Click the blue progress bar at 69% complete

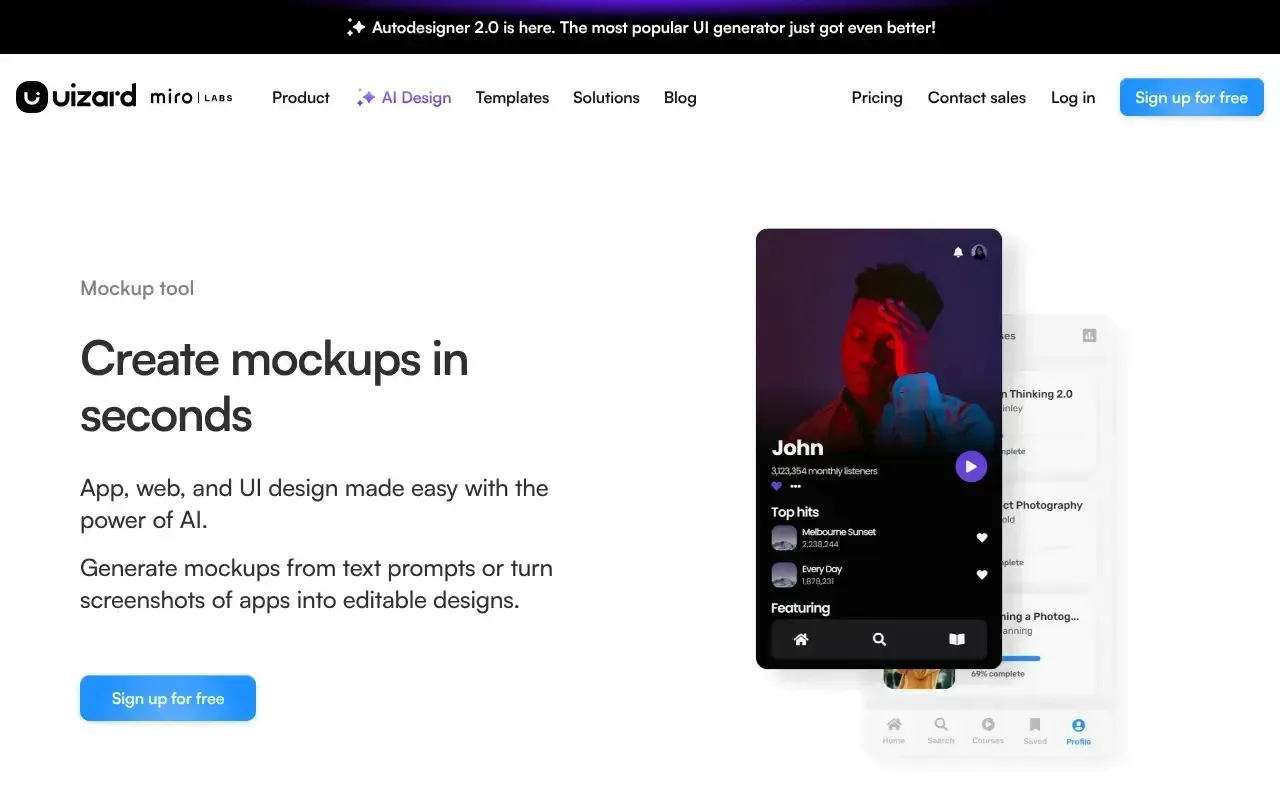click(1019, 658)
